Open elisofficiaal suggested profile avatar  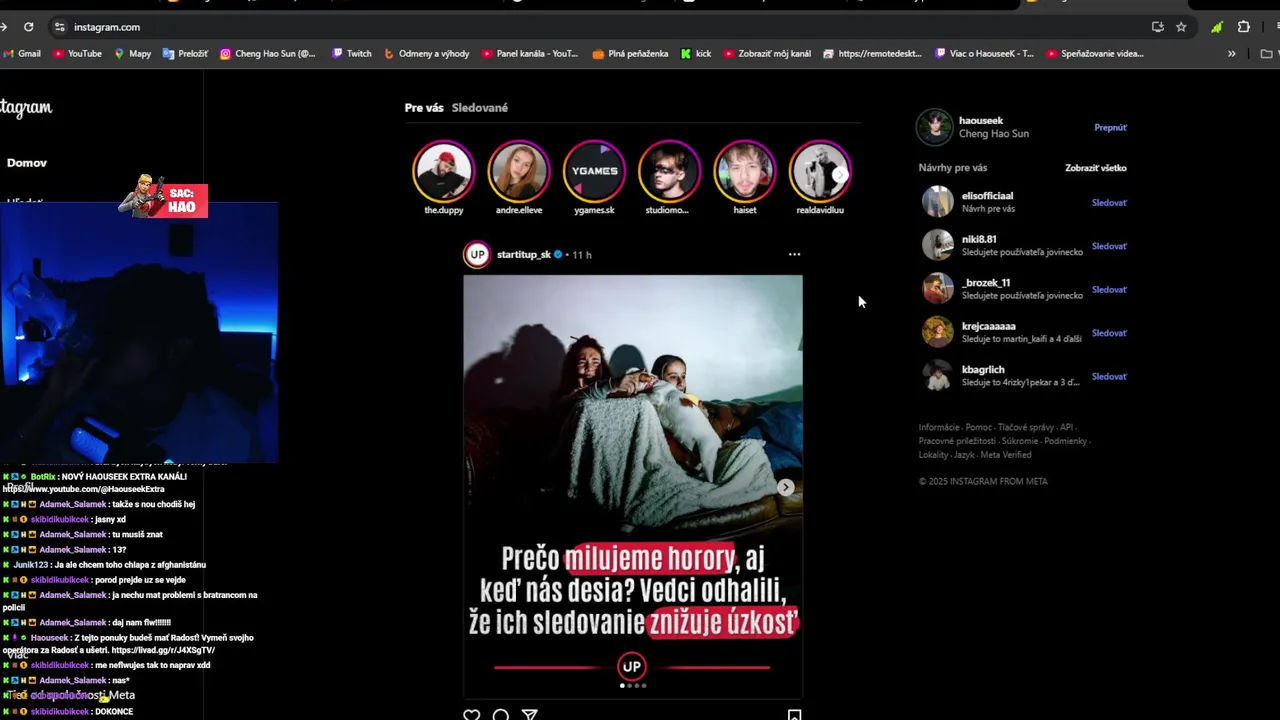tap(937, 202)
